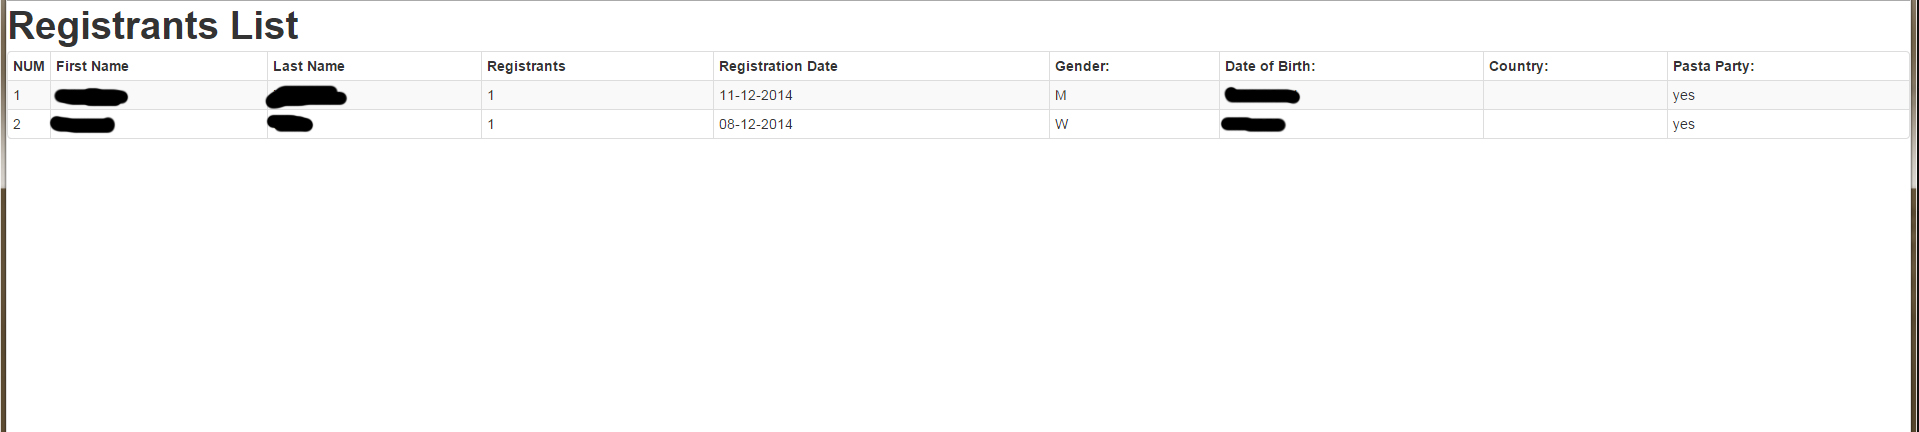Screen dimensions: 1919x432
Task: Select Pasta Party yes in second row
Action: (1684, 124)
